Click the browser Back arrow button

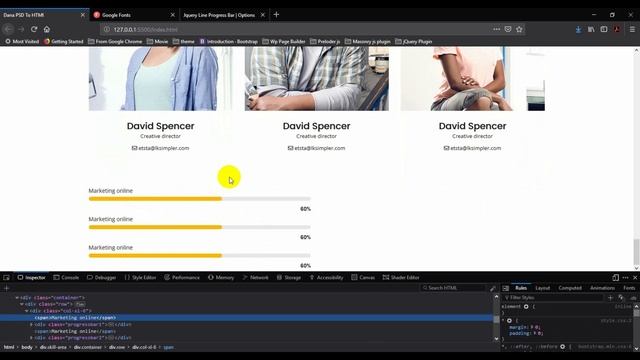point(8,29)
